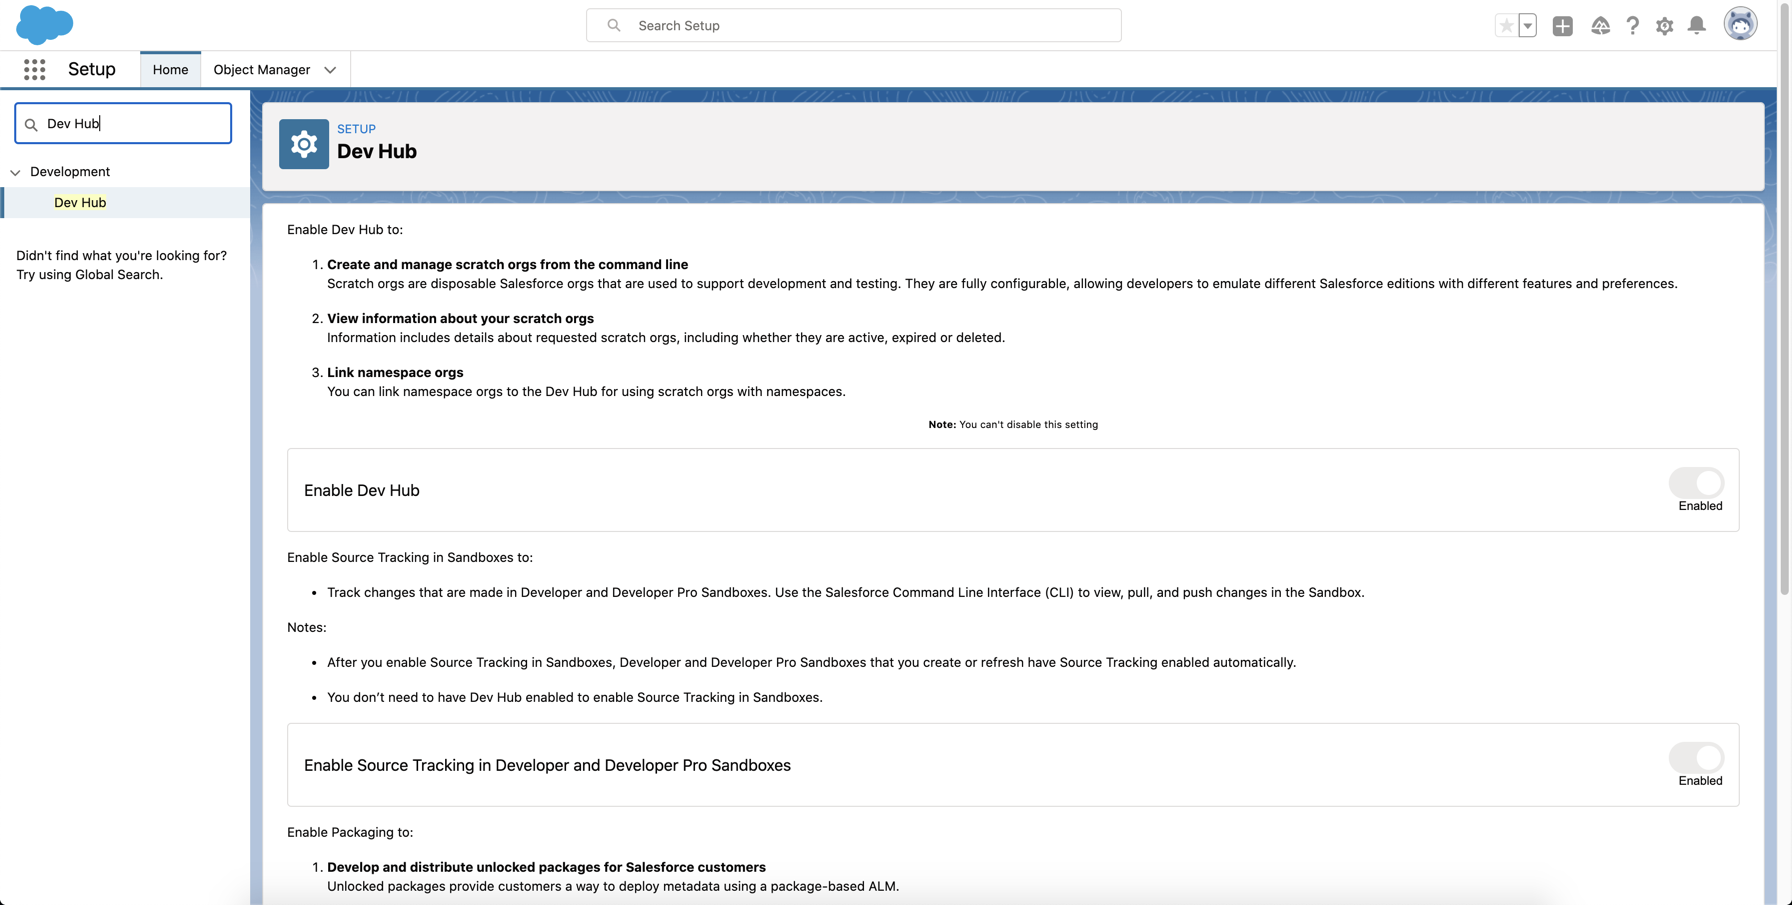Viewport: 1792px width, 905px height.
Task: Click 'Develop and distribute unlocked packages' heading
Action: pos(546,867)
